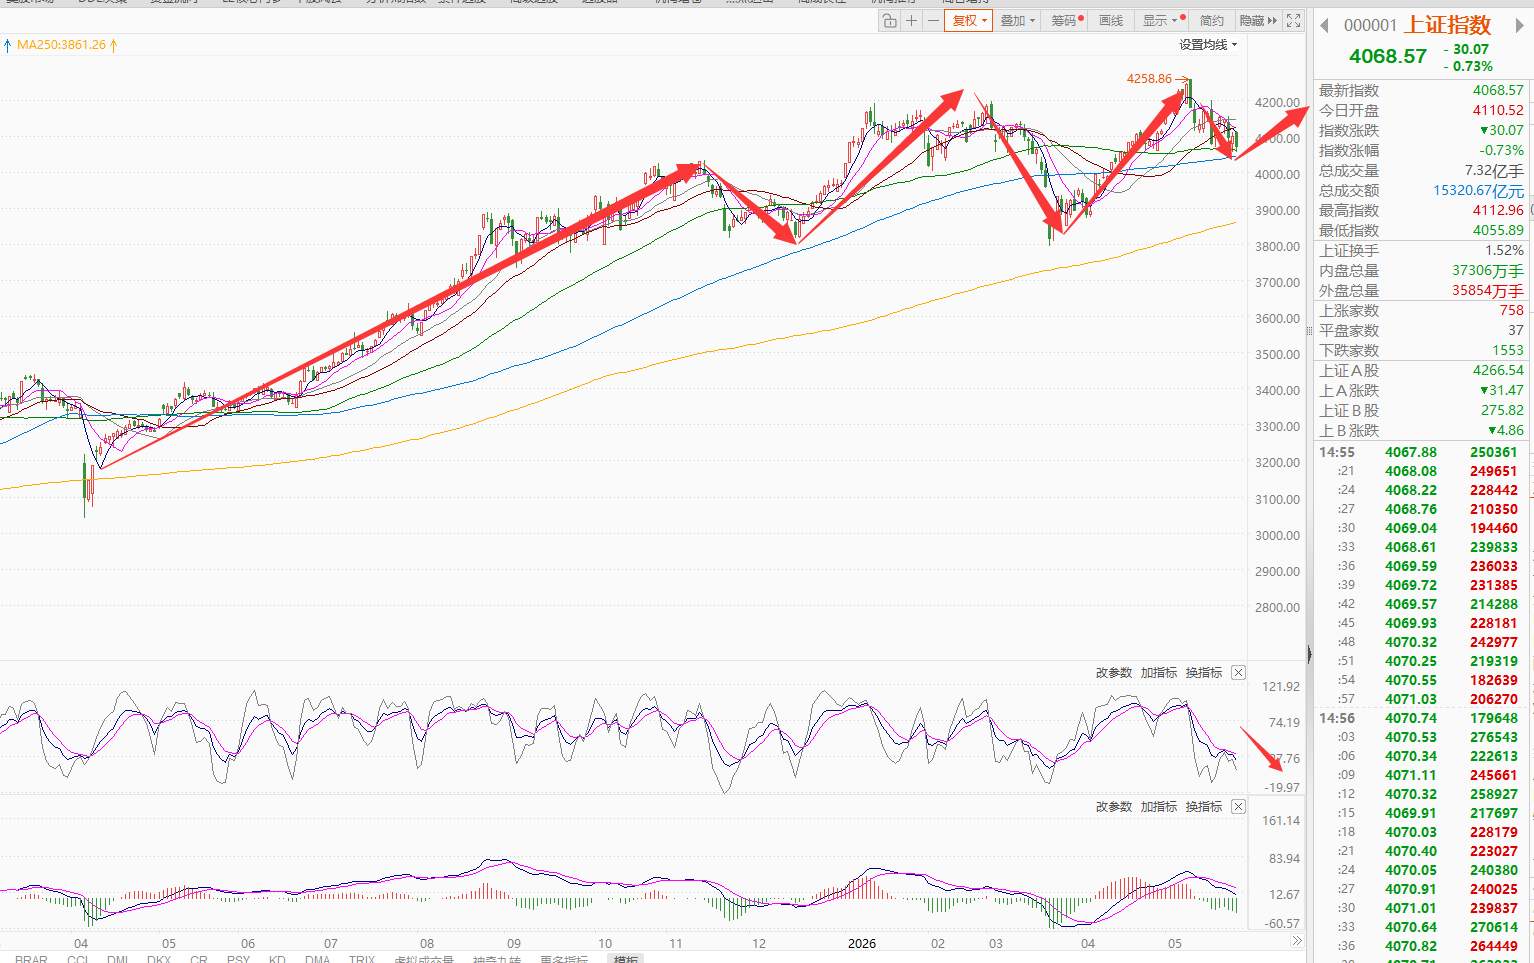Click the 3000.00 price axis label
The image size is (1534, 963).
1277,535
